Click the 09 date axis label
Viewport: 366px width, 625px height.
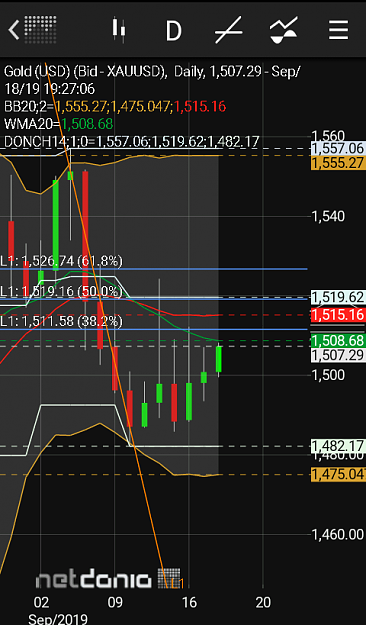115,602
